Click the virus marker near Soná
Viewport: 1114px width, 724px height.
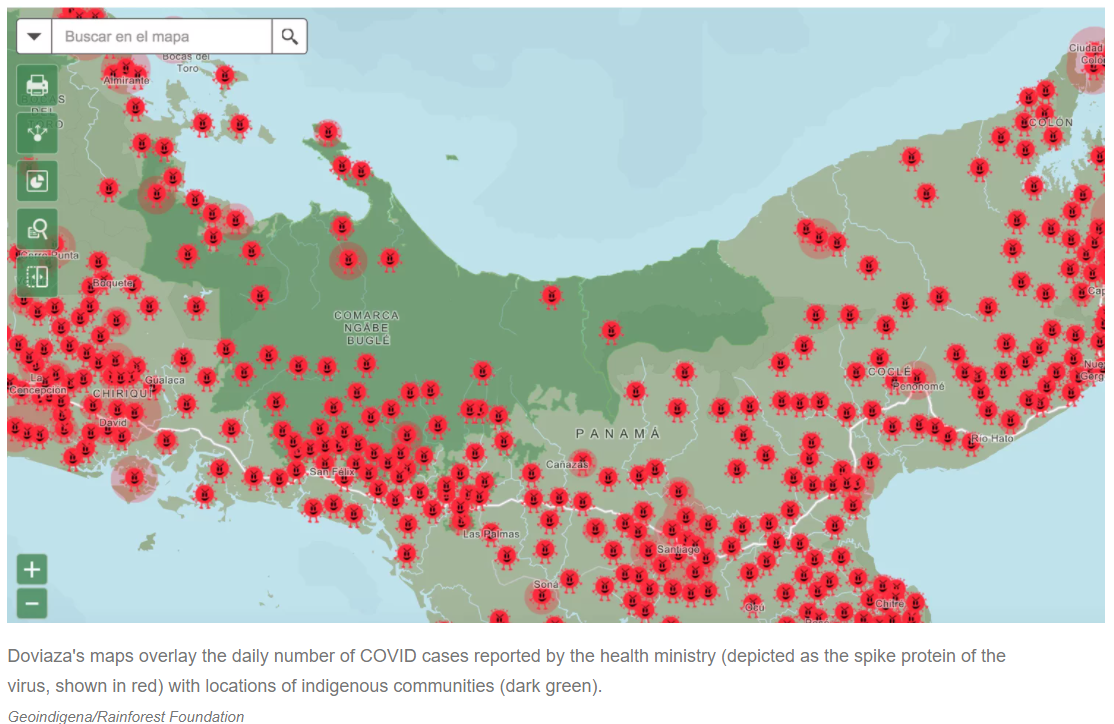(541, 598)
